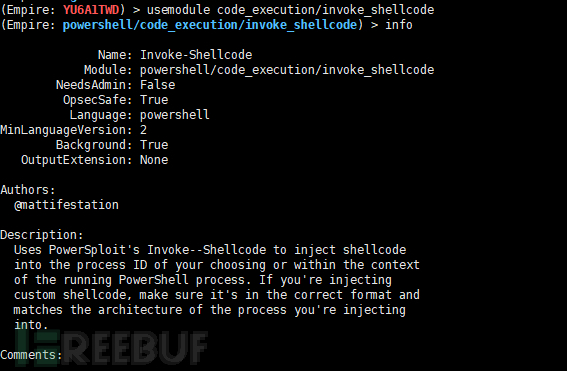
Task: Click the red agent name YU6A1TWD
Action: click(91, 10)
